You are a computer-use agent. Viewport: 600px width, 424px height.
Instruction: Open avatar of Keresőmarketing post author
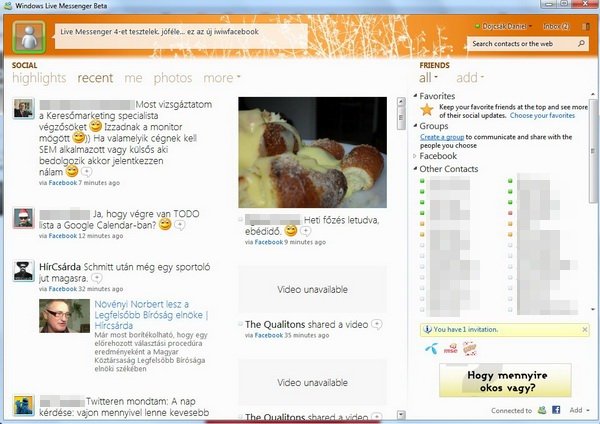tap(23, 109)
